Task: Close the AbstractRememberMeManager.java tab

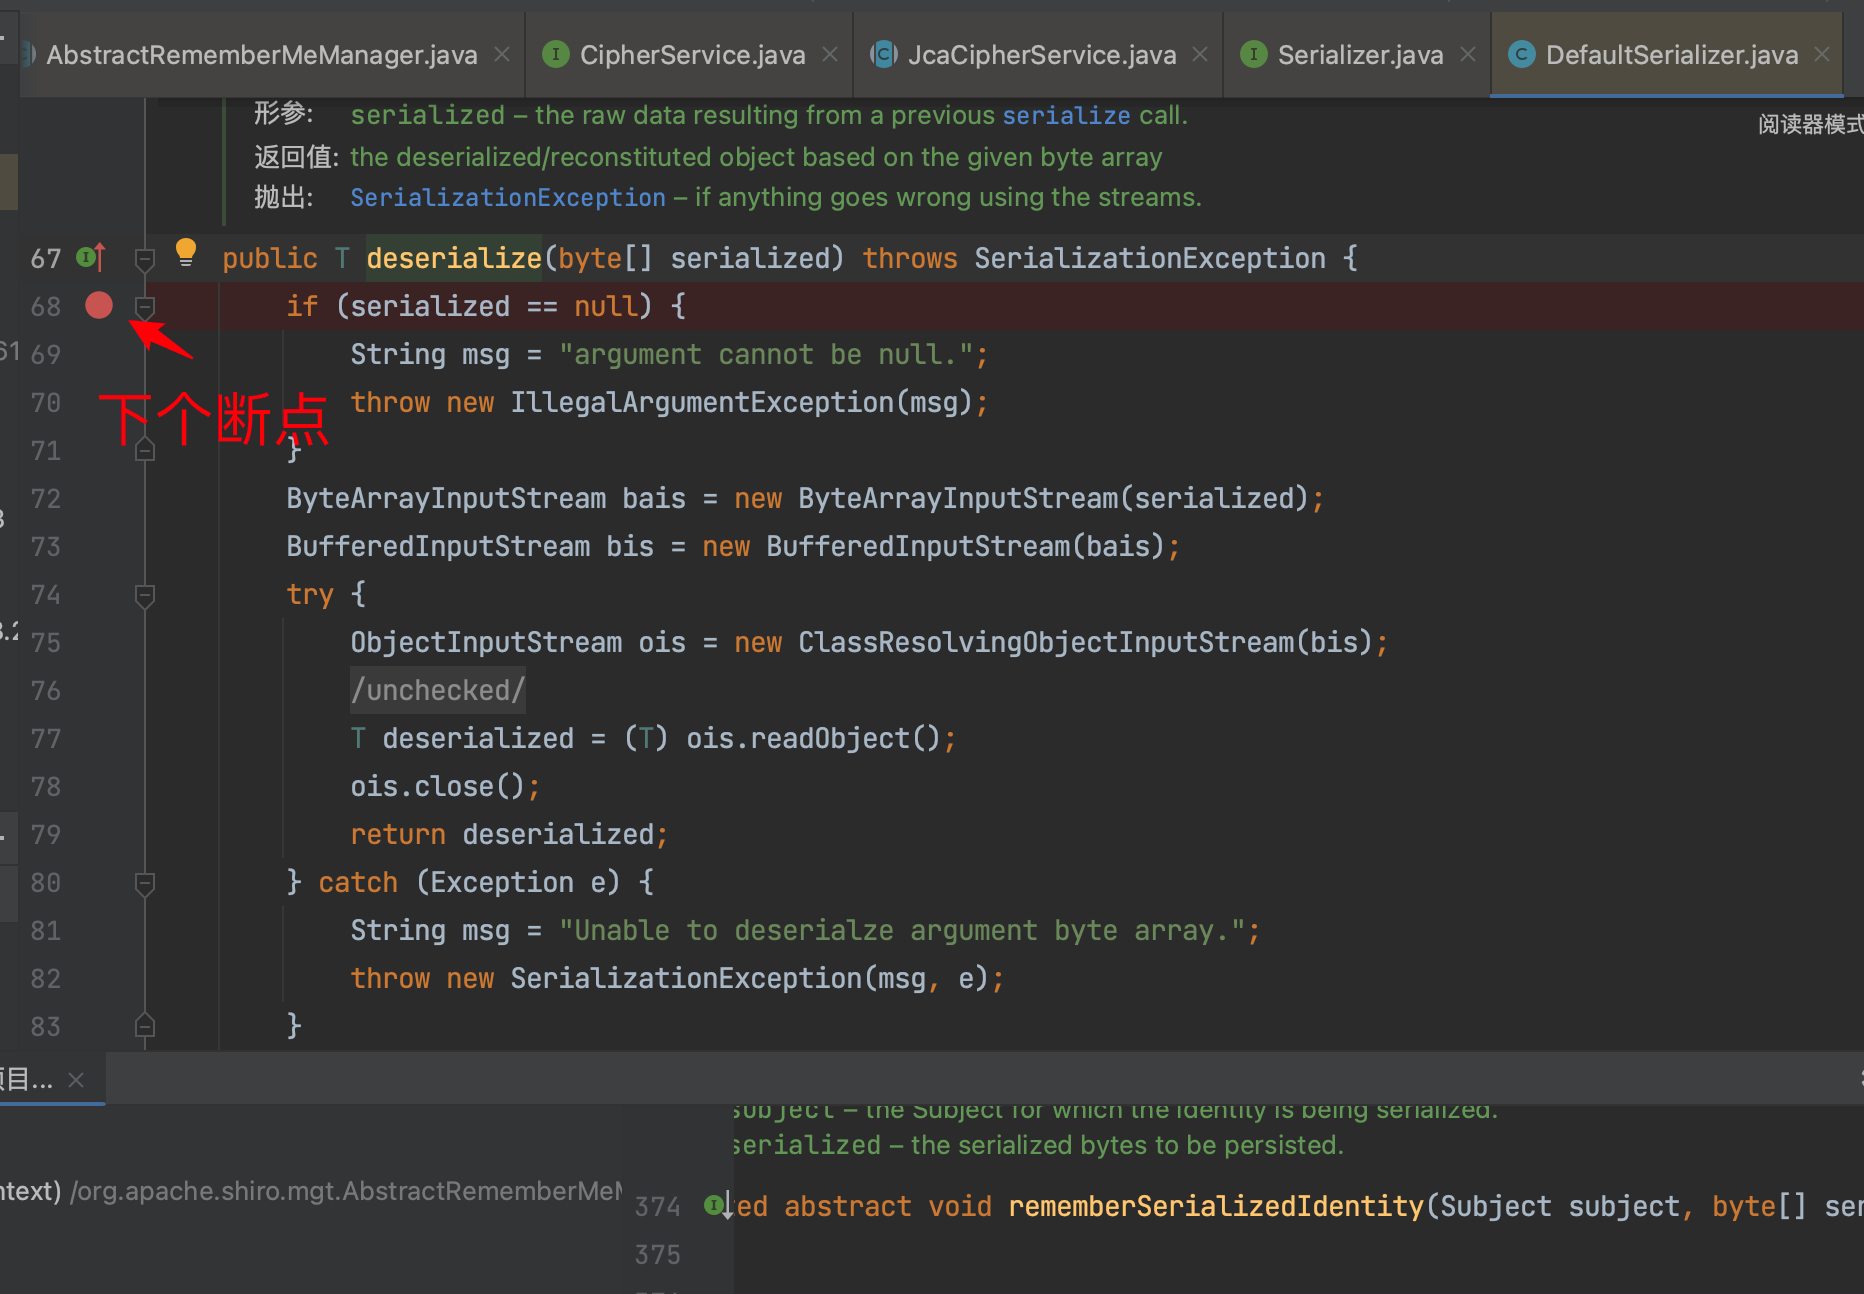Action: 502,55
